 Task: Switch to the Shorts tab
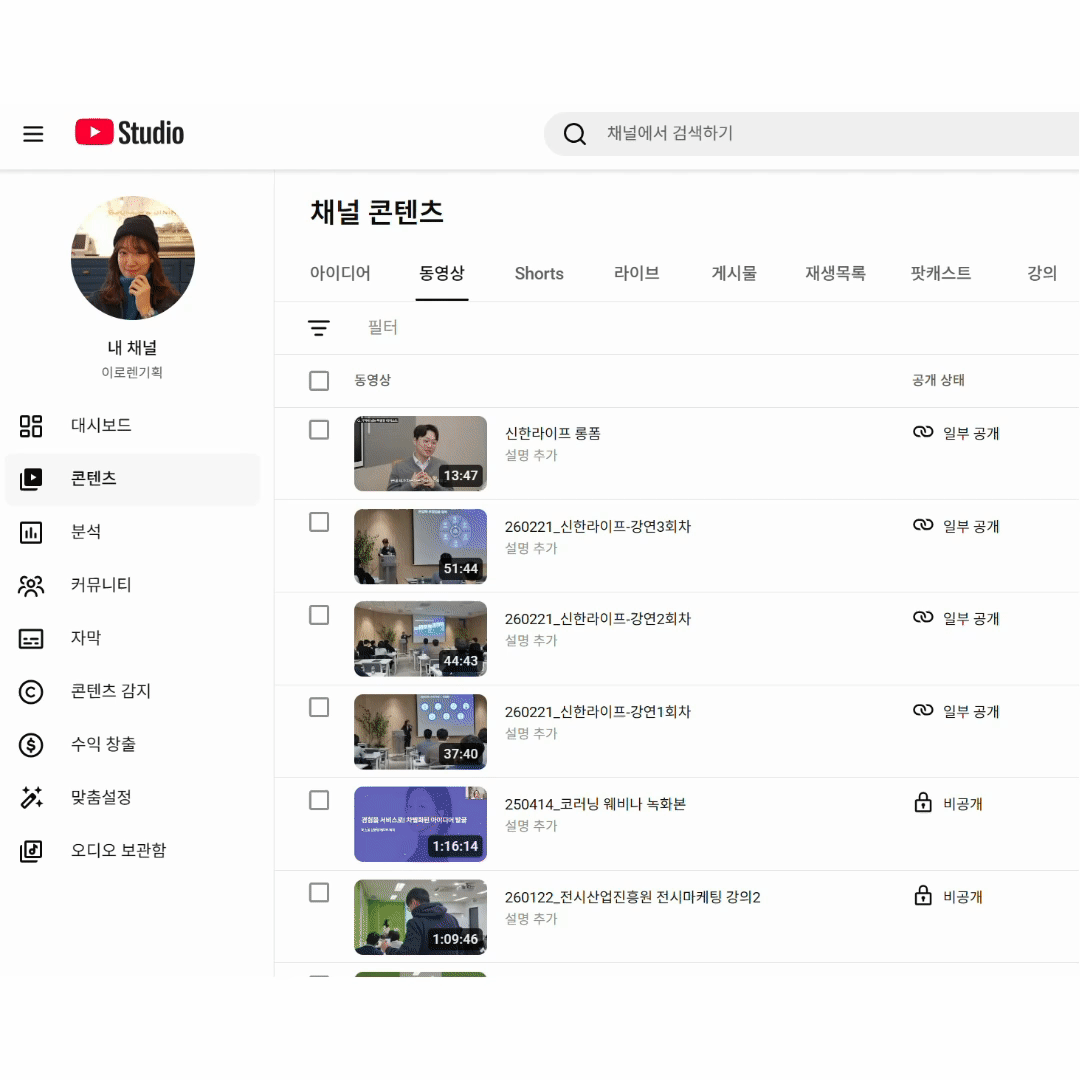tap(539, 273)
